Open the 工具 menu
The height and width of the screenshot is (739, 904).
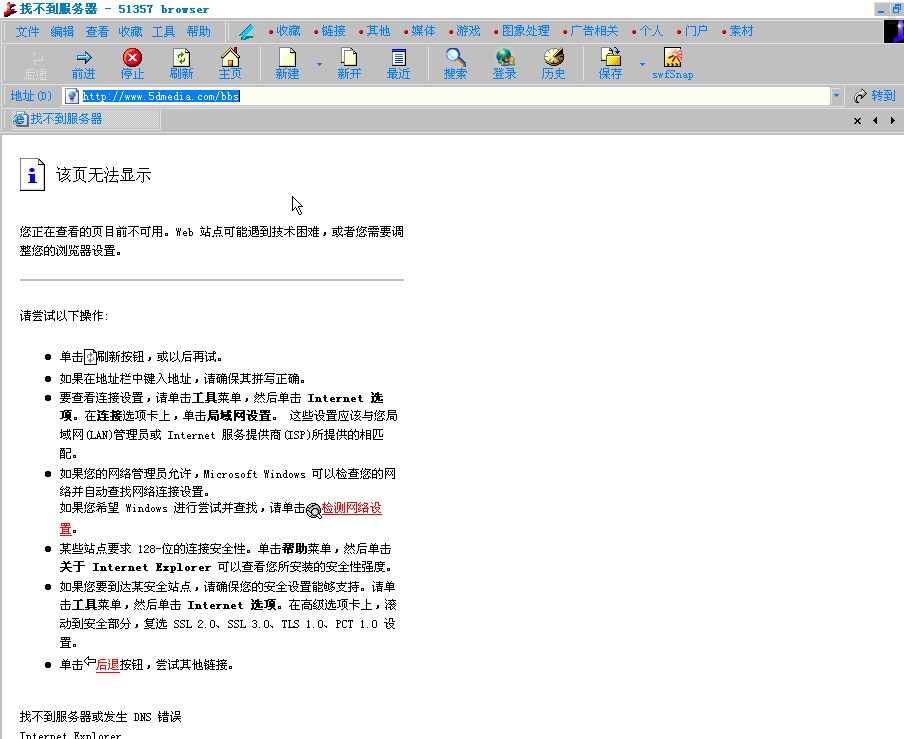pos(164,32)
